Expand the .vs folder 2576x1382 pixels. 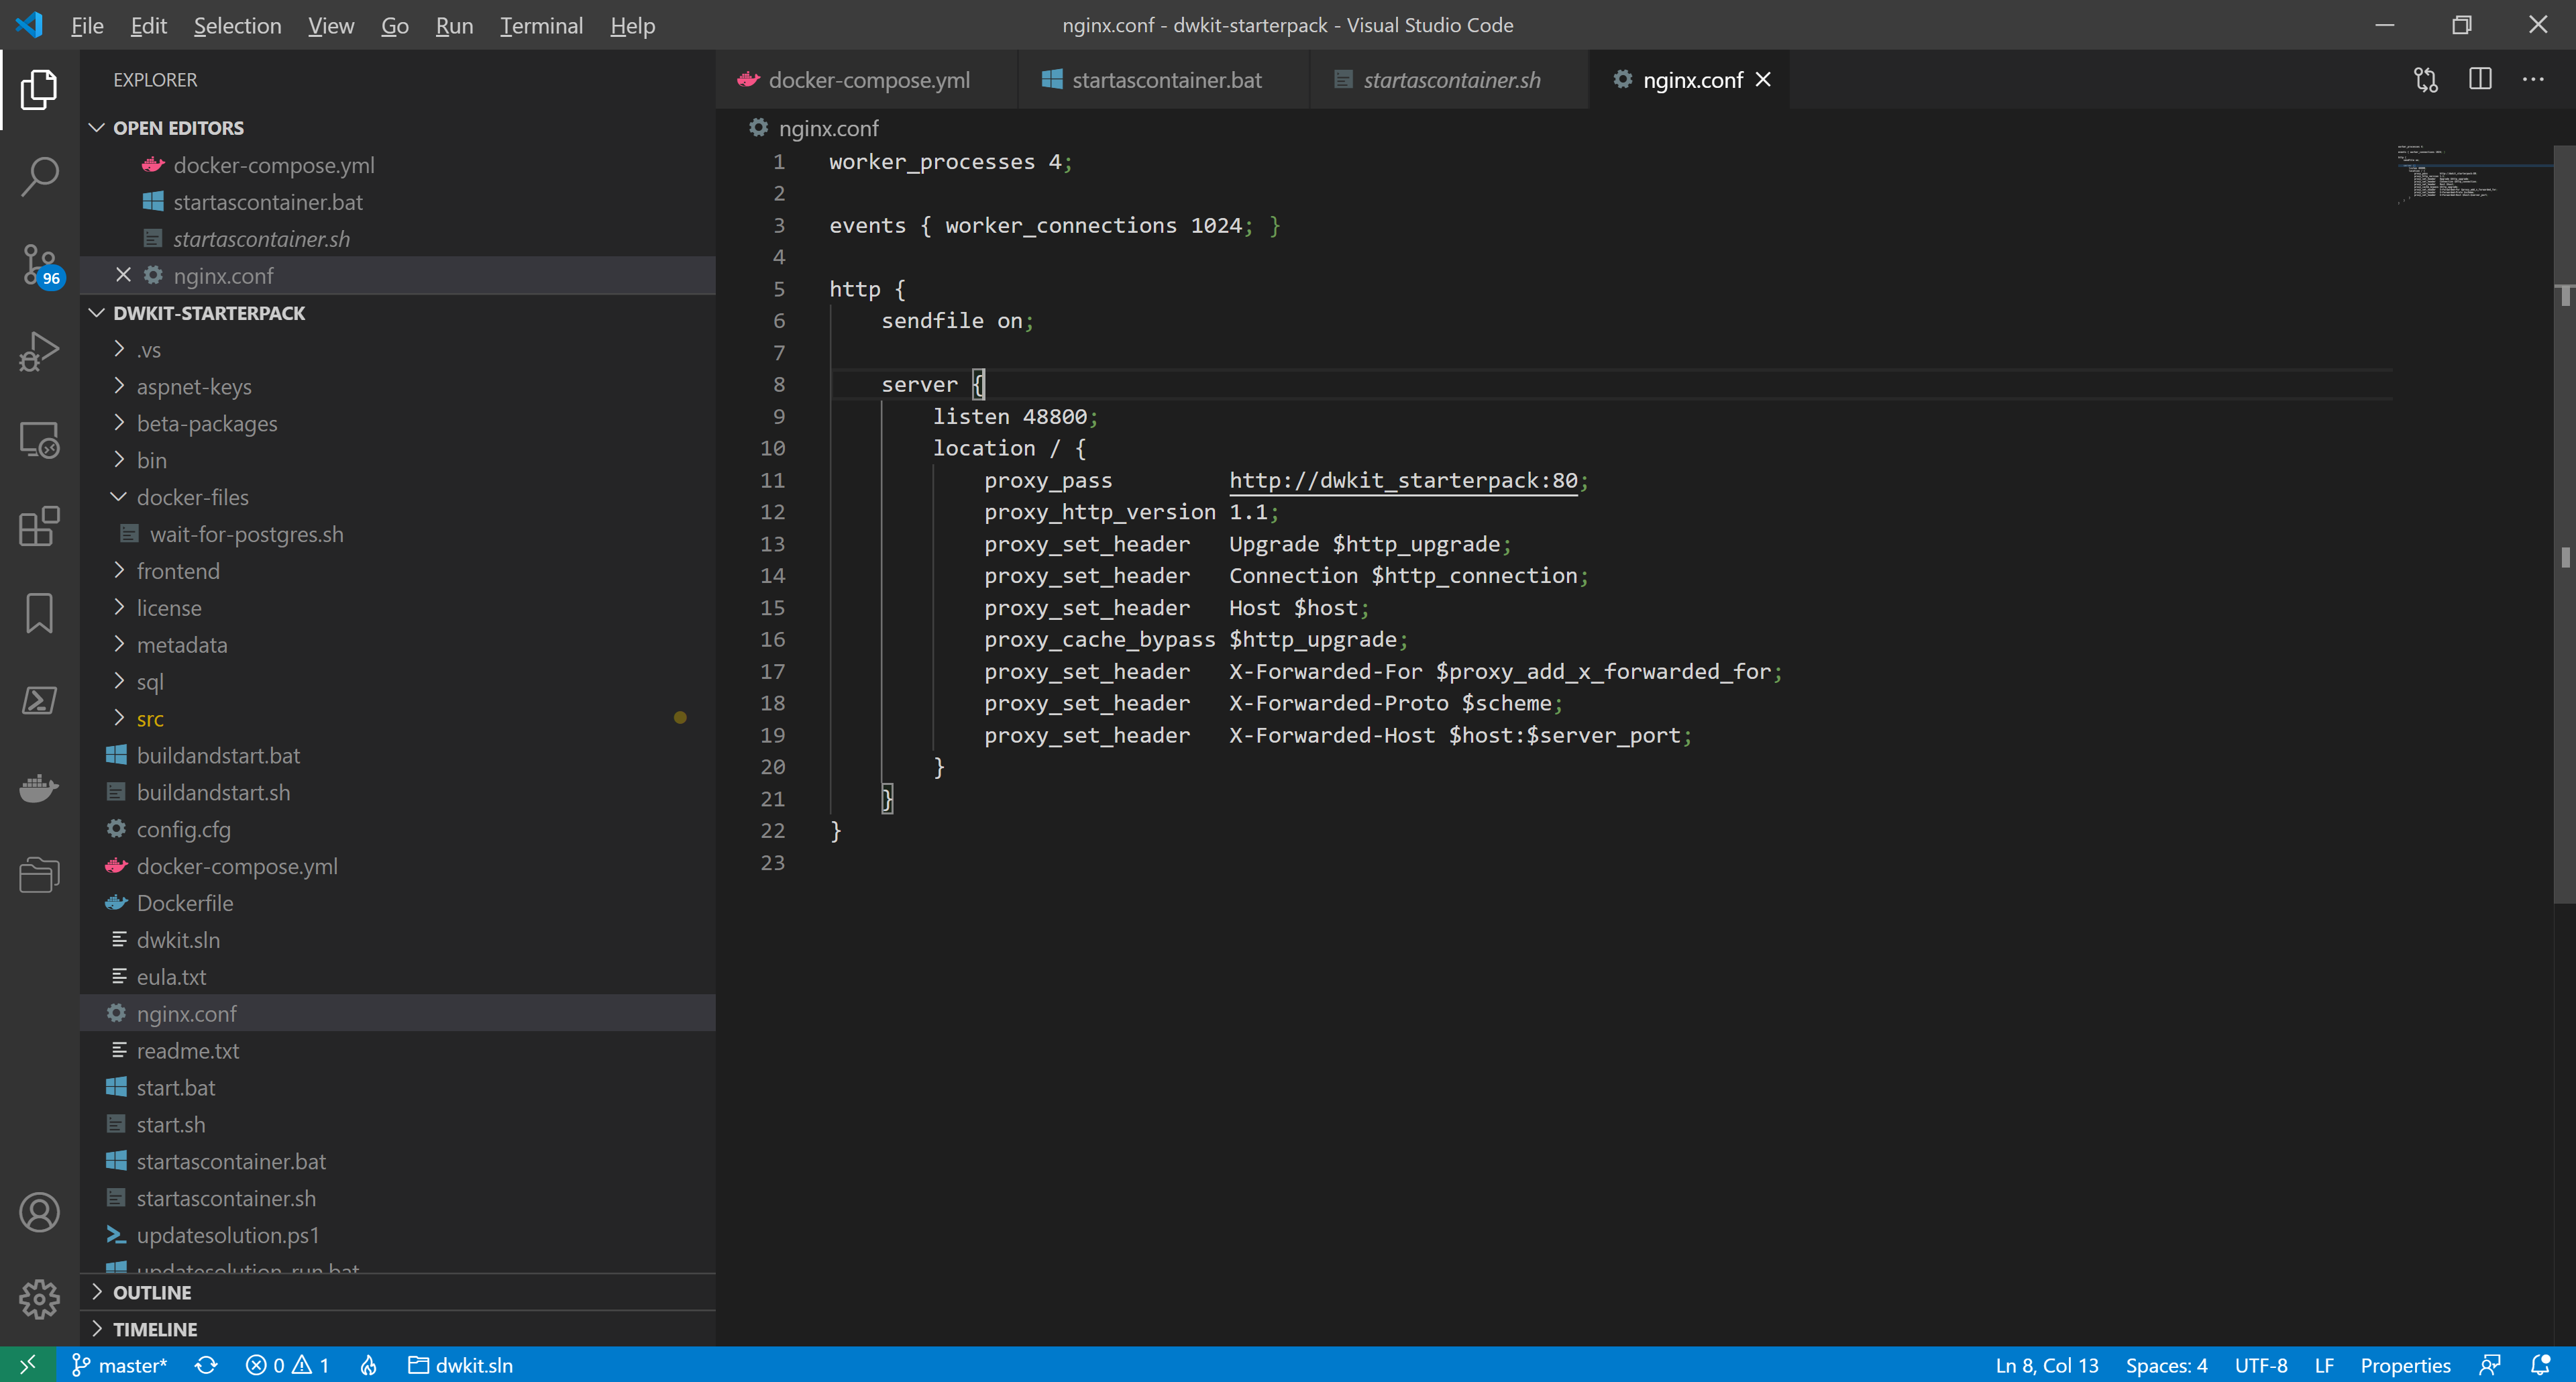click(x=398, y=349)
